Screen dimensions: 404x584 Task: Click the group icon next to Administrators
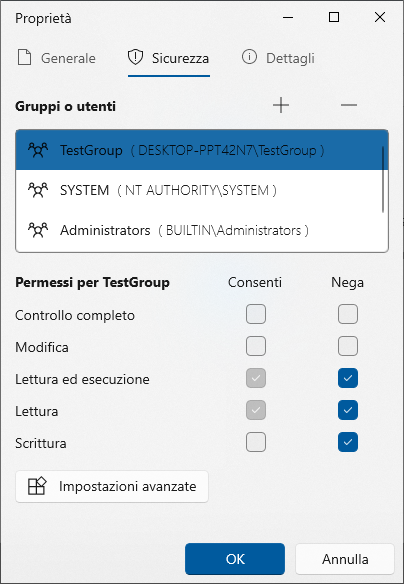coord(38,230)
